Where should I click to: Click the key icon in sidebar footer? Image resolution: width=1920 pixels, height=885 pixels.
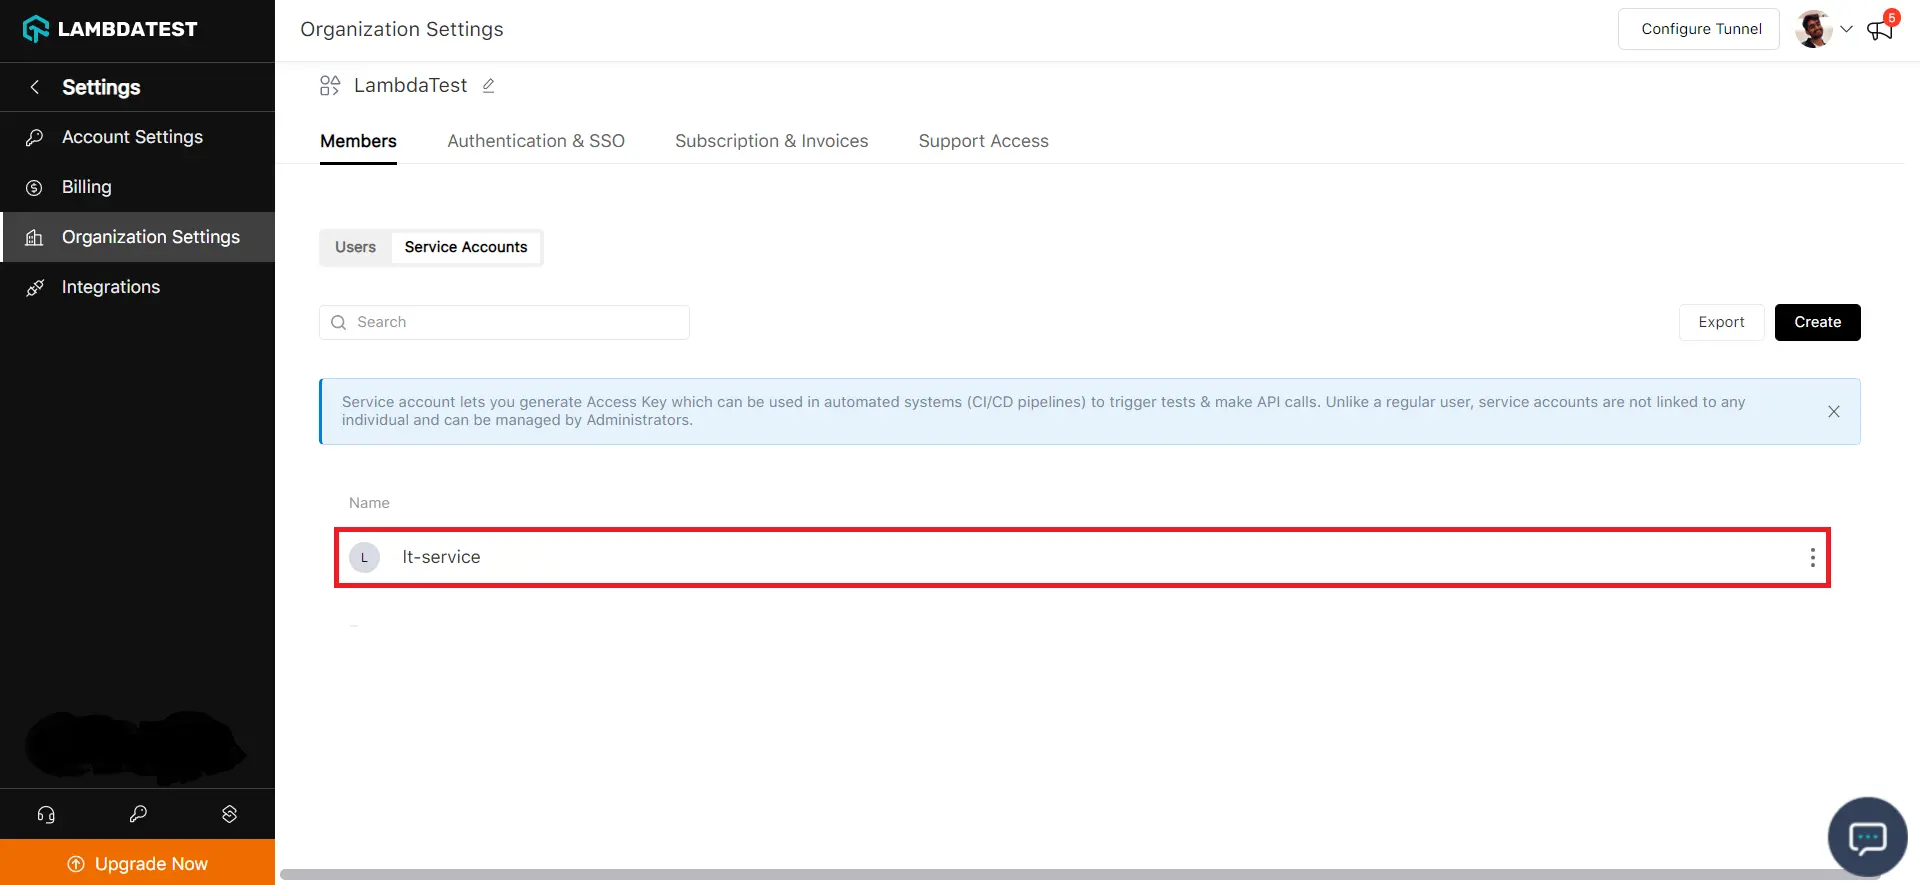tap(138, 814)
